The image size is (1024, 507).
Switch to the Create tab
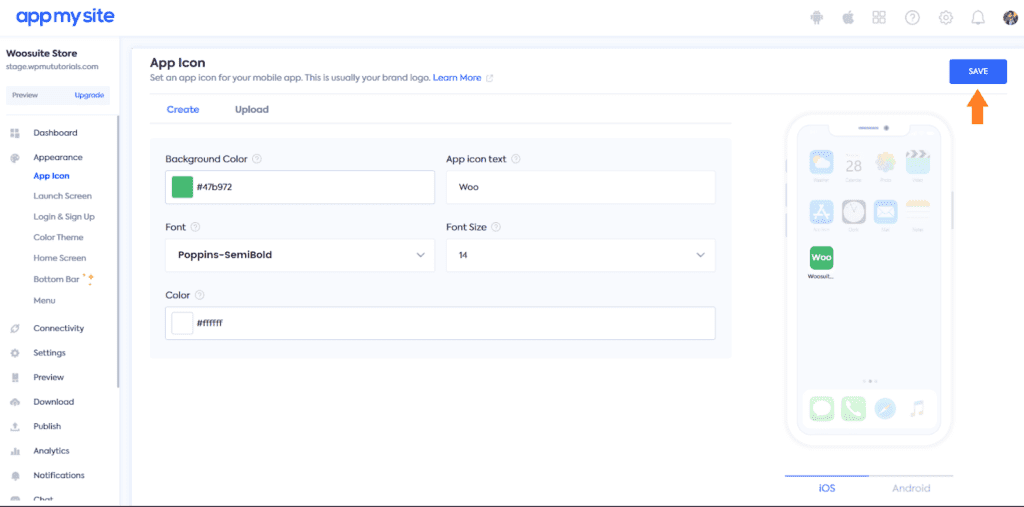(183, 110)
